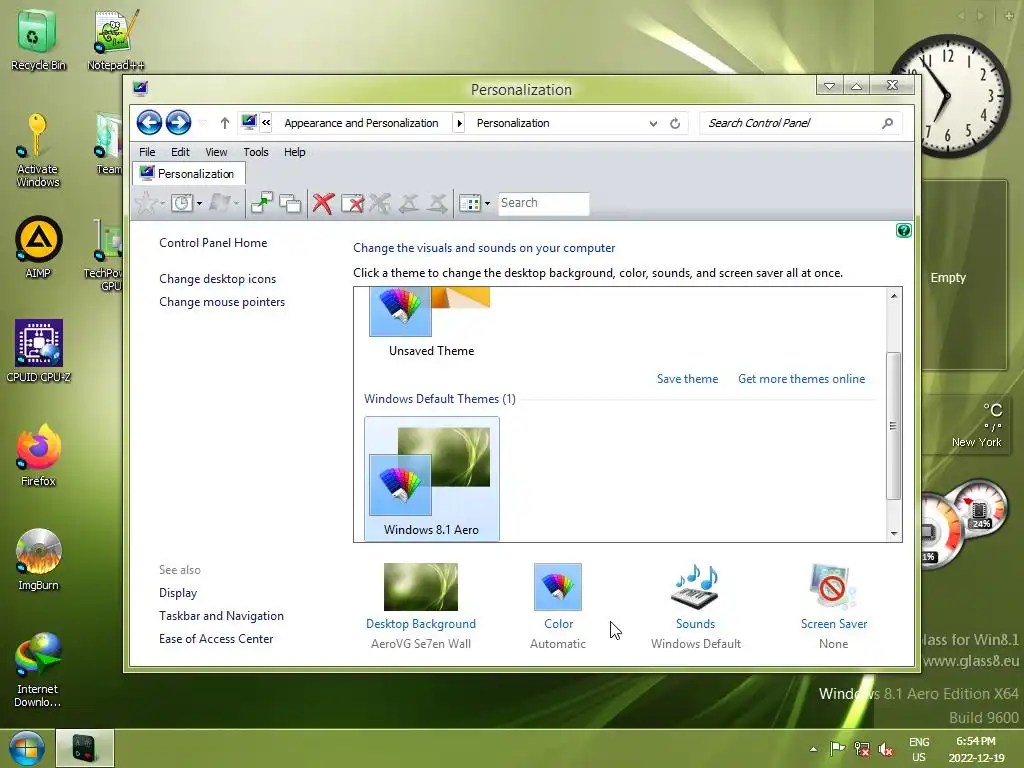Click the green help question mark icon
The width and height of the screenshot is (1024, 768).
tap(903, 231)
